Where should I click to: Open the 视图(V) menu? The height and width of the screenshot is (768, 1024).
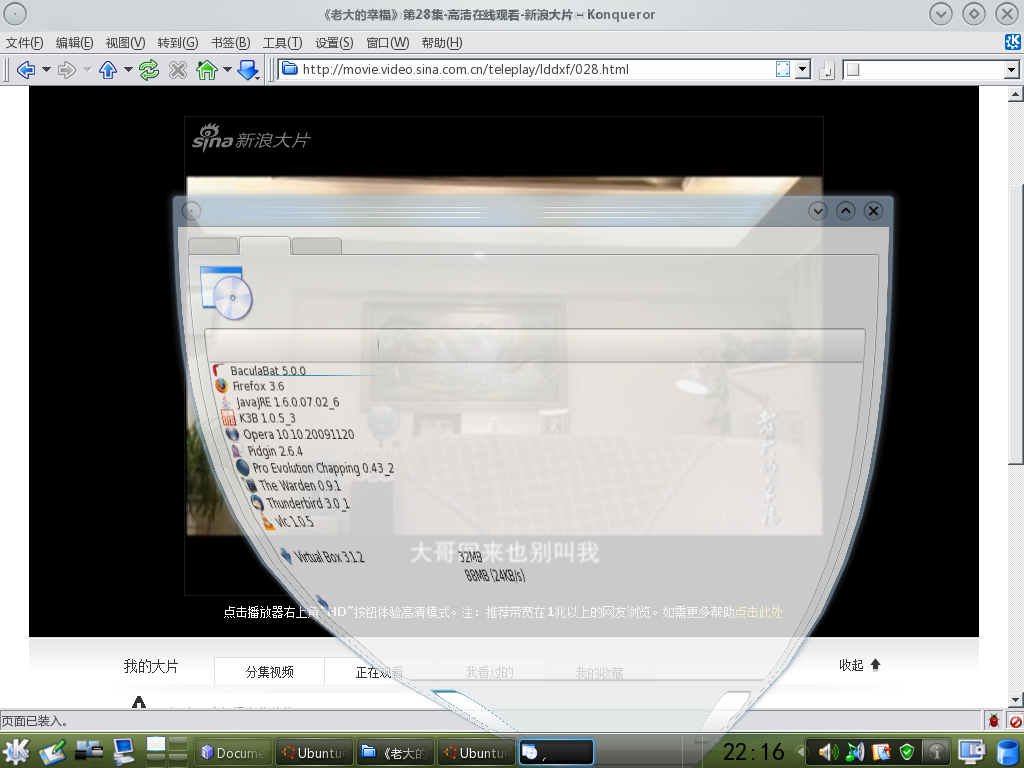coord(125,42)
